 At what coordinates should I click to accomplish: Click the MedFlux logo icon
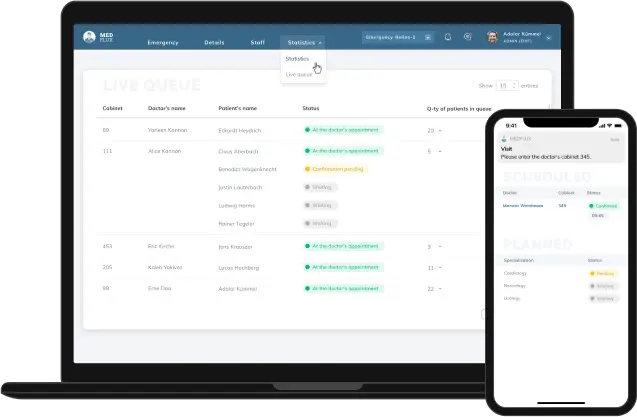point(90,37)
